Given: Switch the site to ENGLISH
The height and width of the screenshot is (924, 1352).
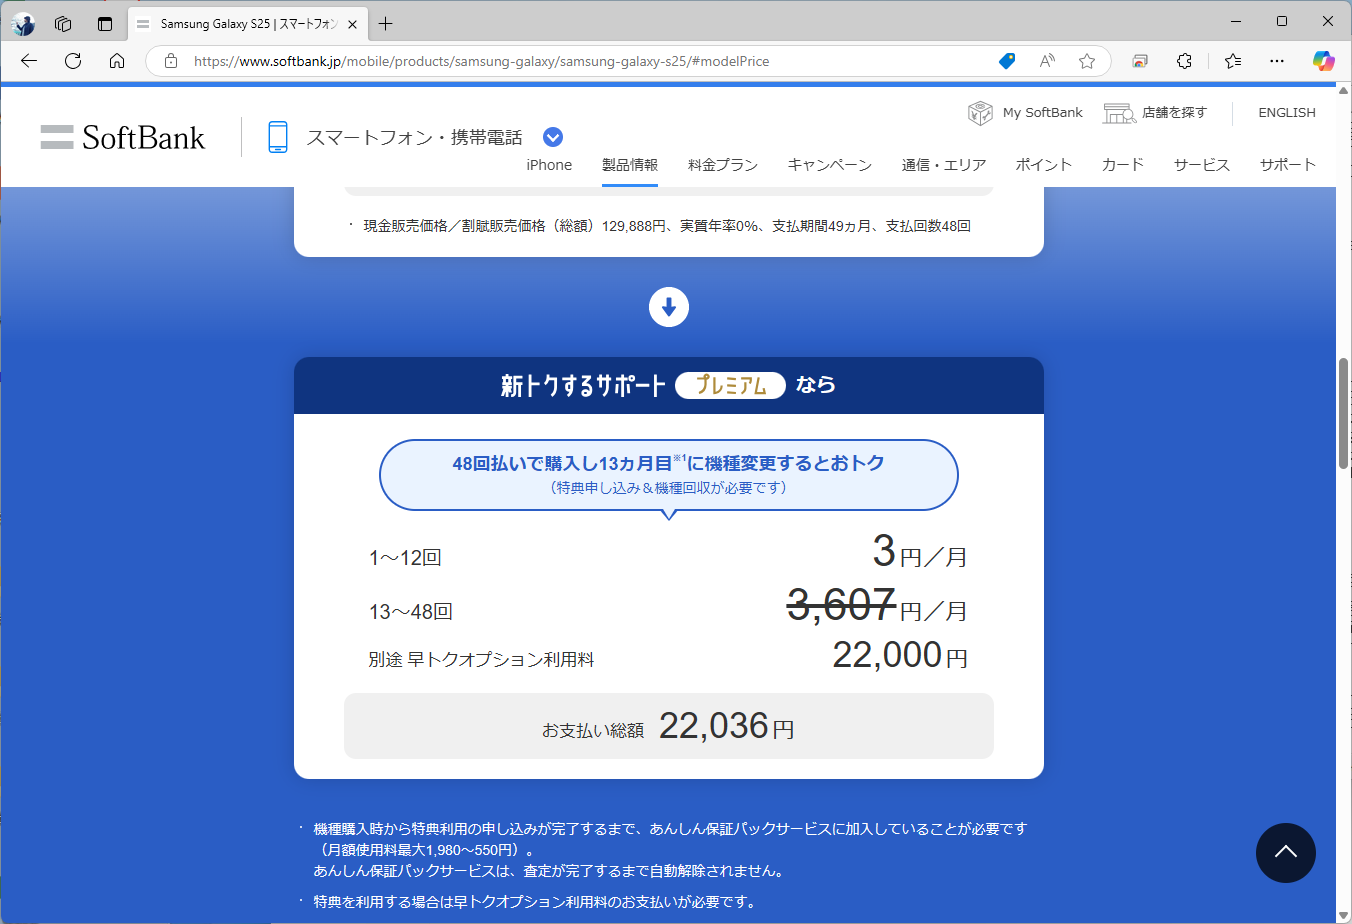Looking at the screenshot, I should click(x=1287, y=112).
